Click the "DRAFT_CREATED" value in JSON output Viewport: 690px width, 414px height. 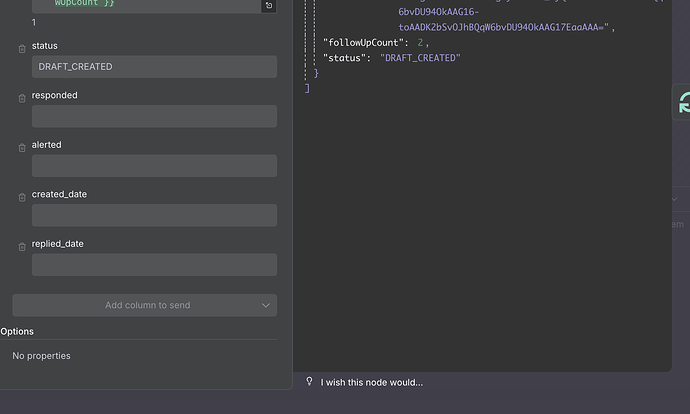click(x=420, y=58)
